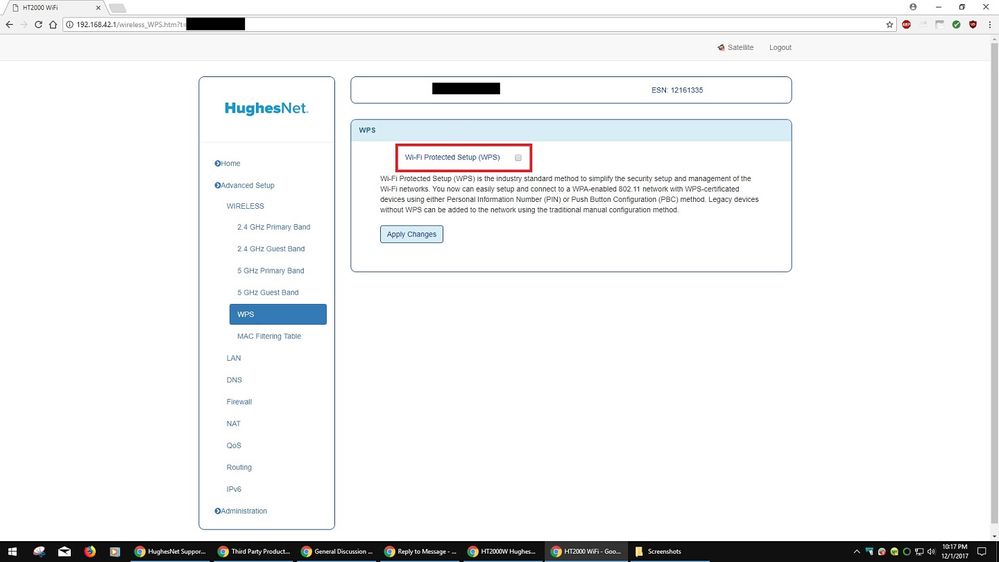Image resolution: width=999 pixels, height=562 pixels.
Task: Click the Logout link
Action: pyautogui.click(x=780, y=47)
